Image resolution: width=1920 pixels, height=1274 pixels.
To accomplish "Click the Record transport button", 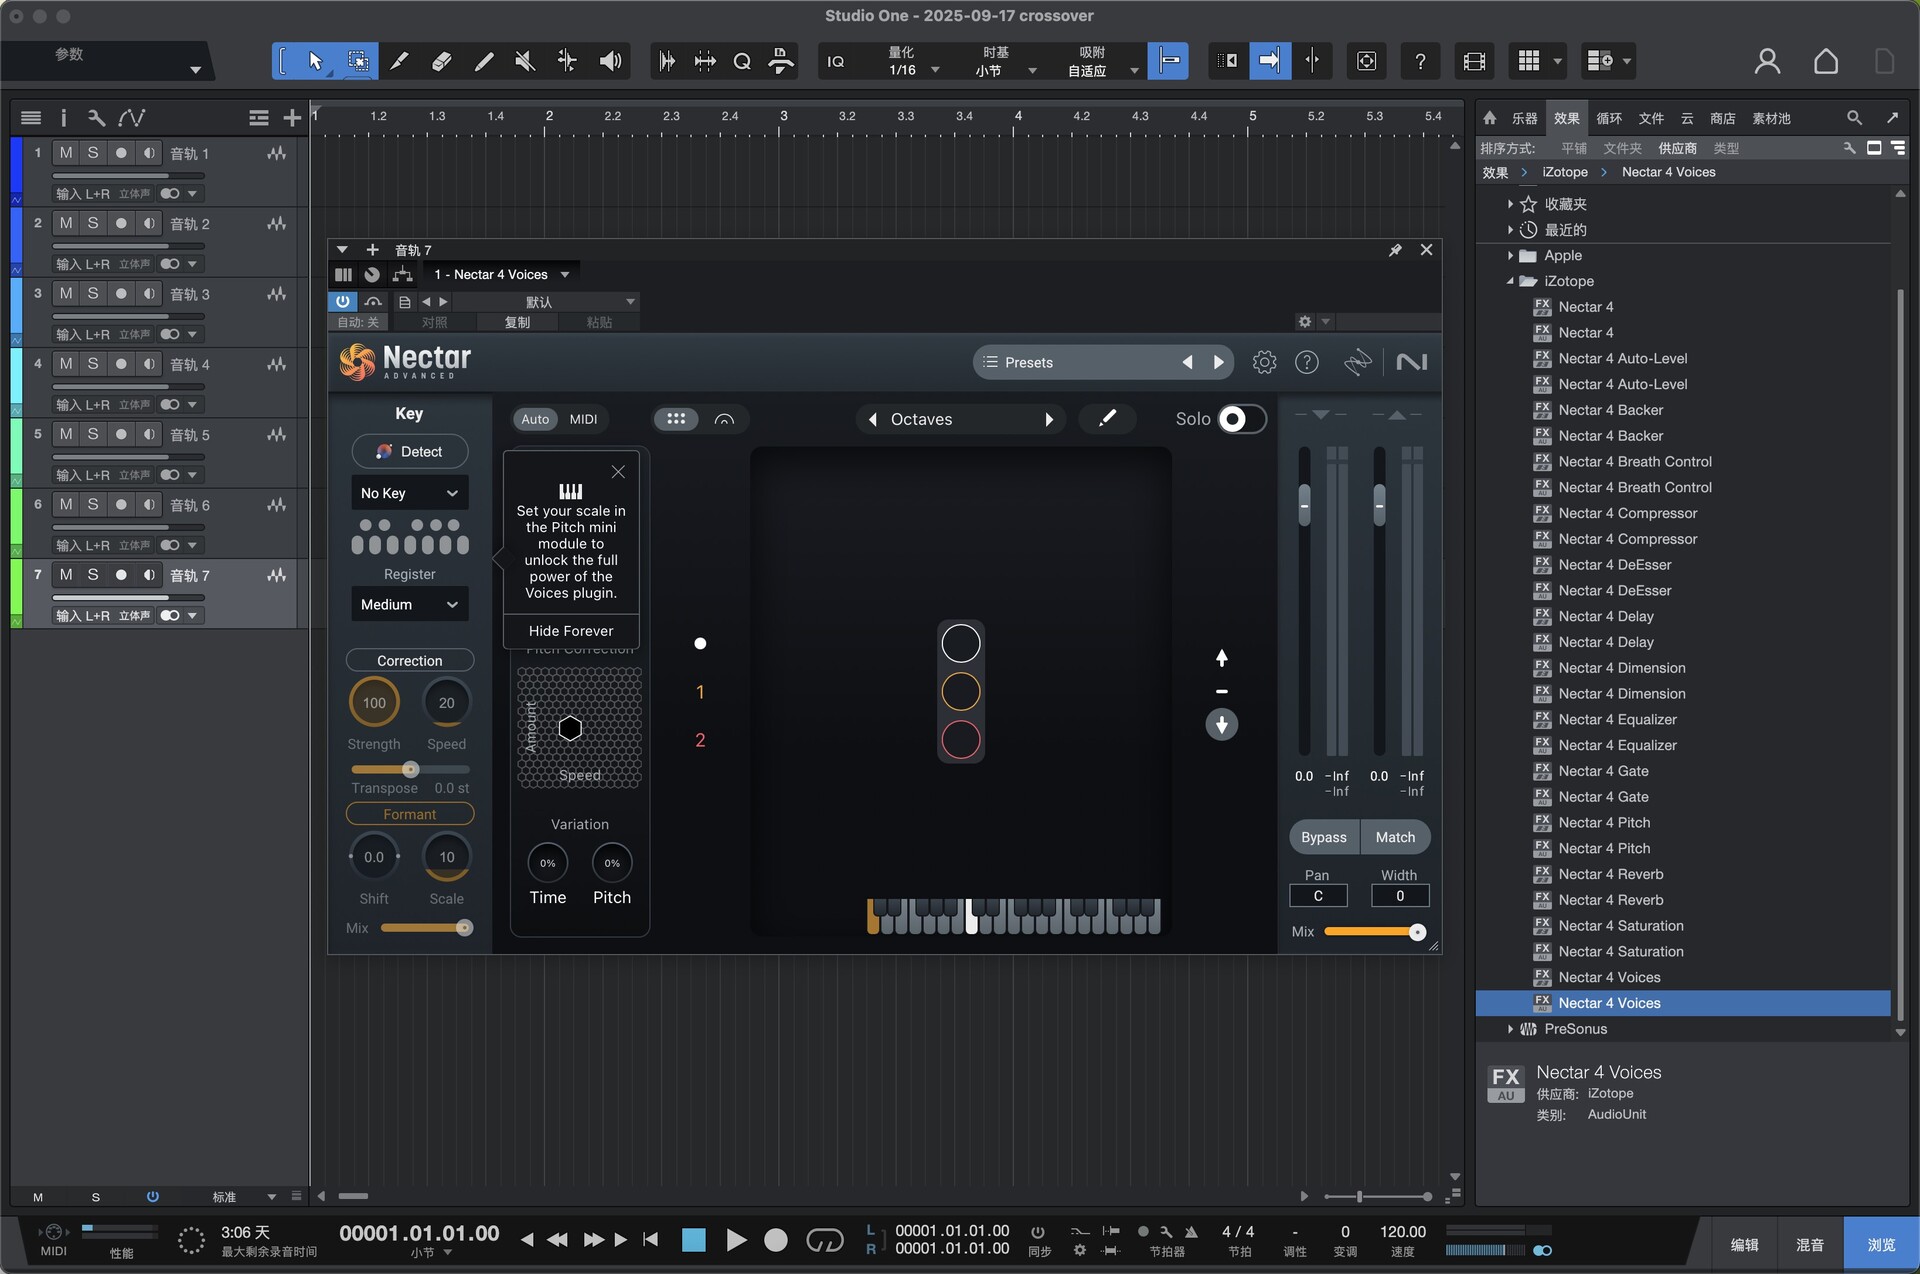I will tap(776, 1240).
